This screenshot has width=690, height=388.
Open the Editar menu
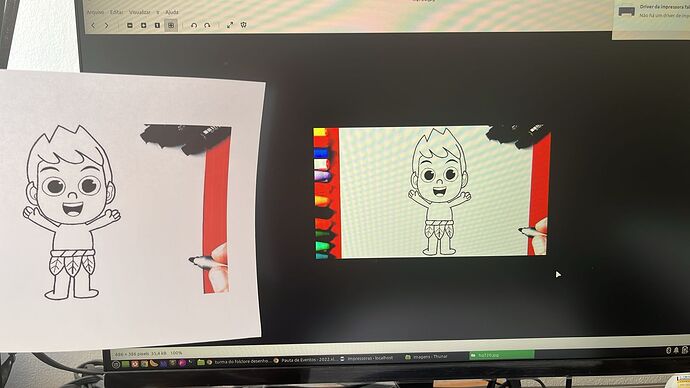117,12
